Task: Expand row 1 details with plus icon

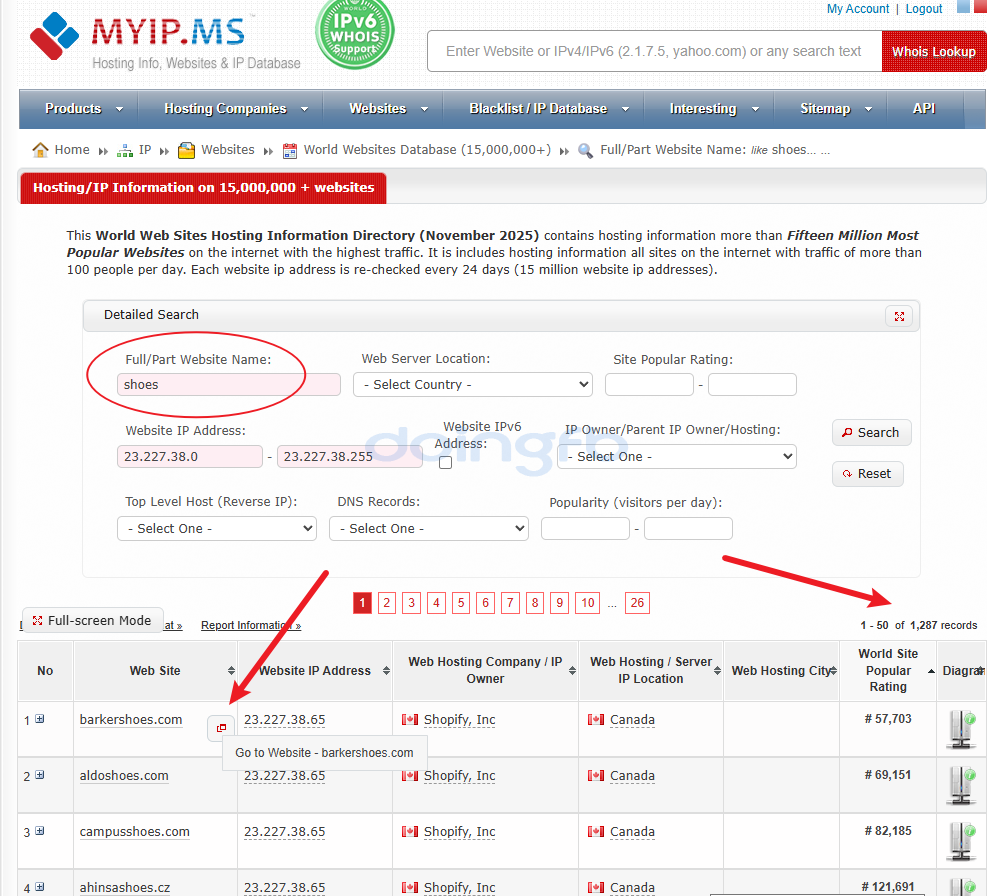Action: pyautogui.click(x=40, y=719)
